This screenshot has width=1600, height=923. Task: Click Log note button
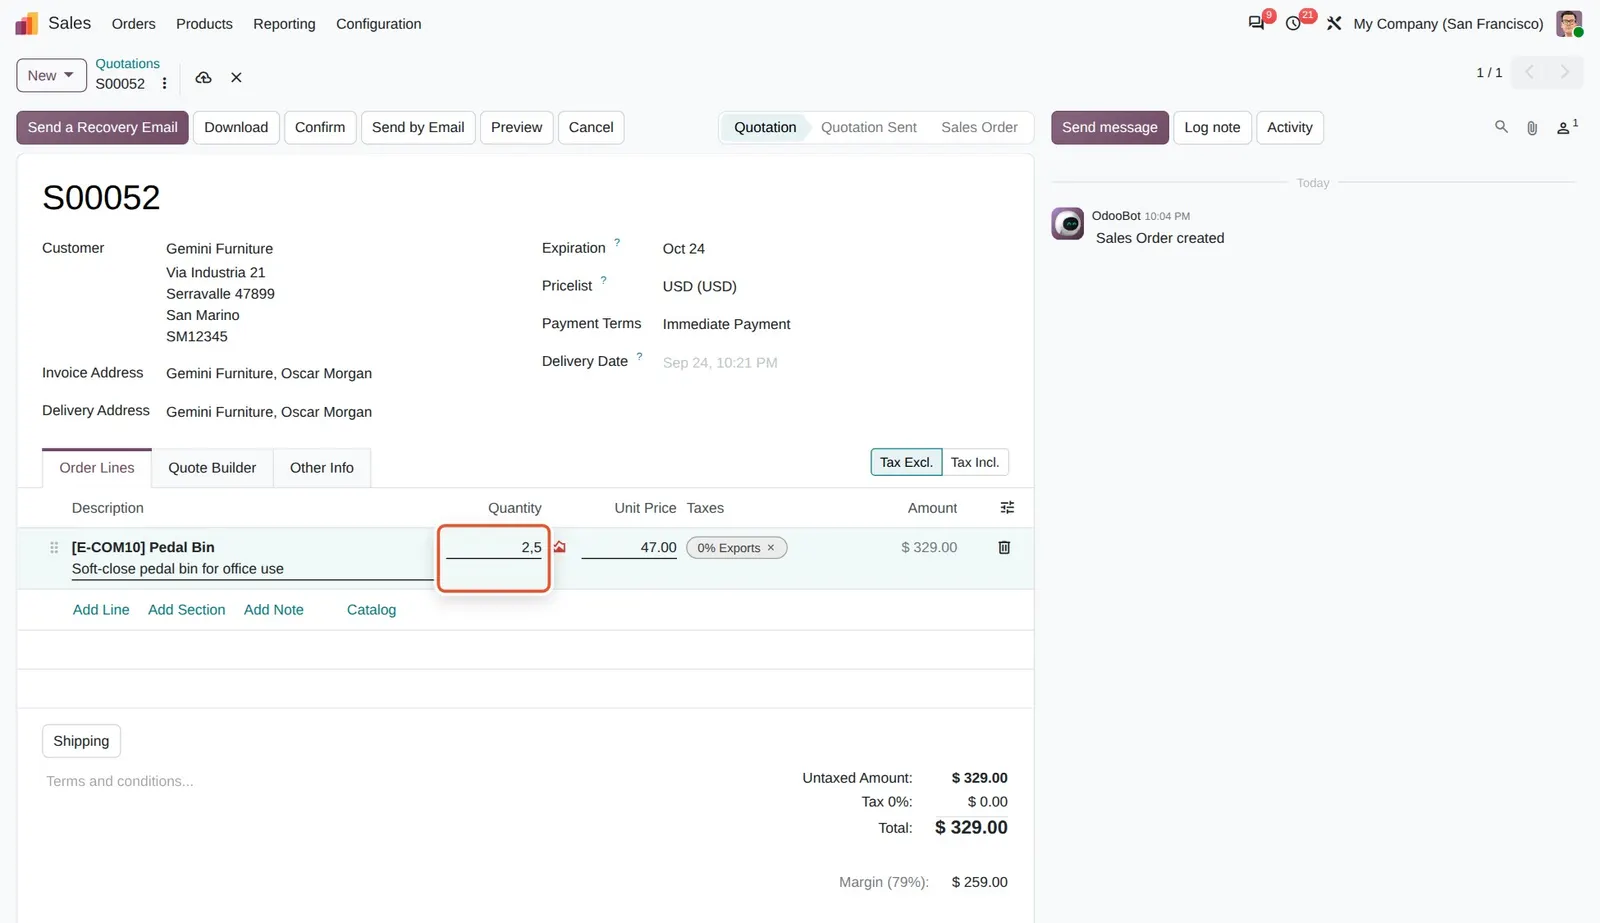coord(1212,127)
